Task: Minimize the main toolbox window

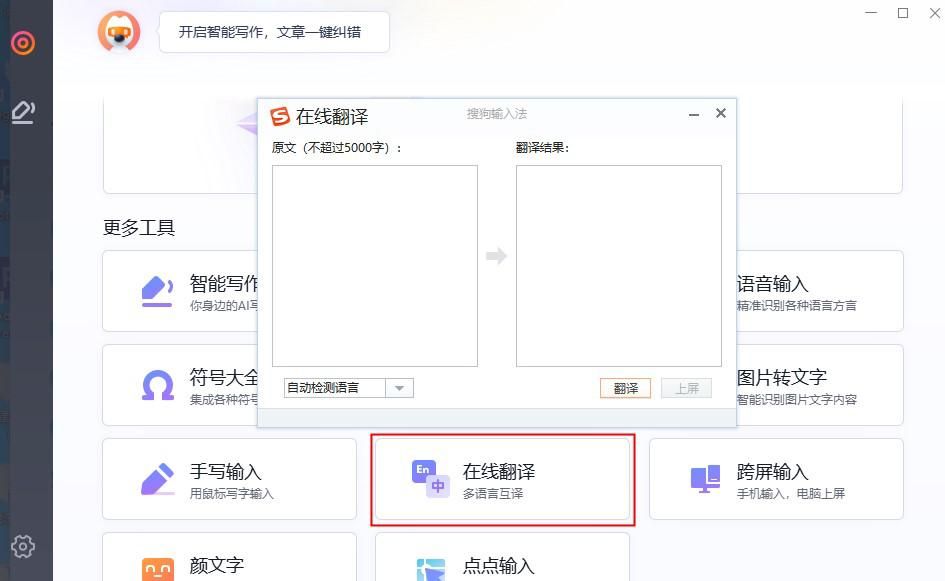Action: pyautogui.click(x=871, y=13)
